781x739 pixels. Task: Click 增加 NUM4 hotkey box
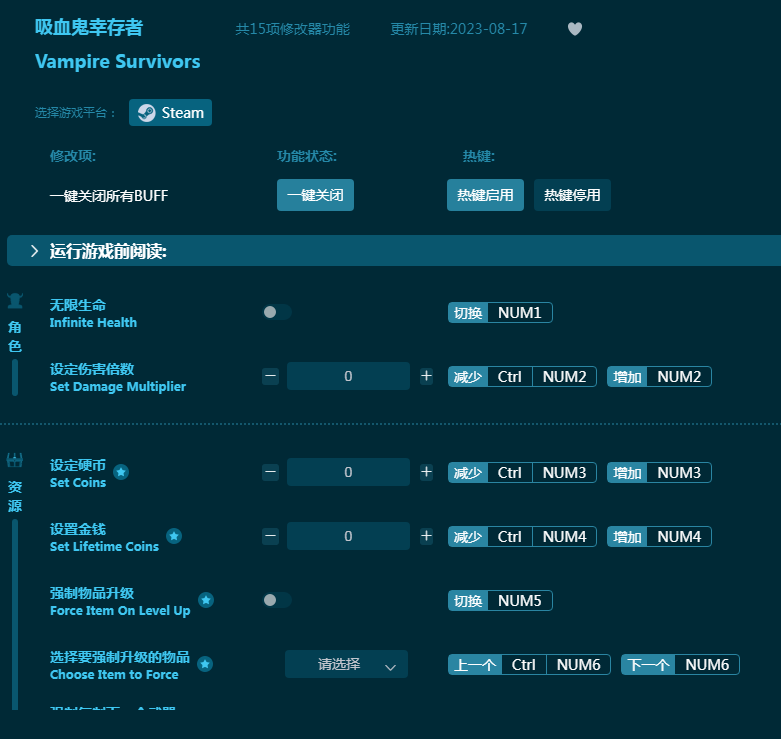click(659, 537)
